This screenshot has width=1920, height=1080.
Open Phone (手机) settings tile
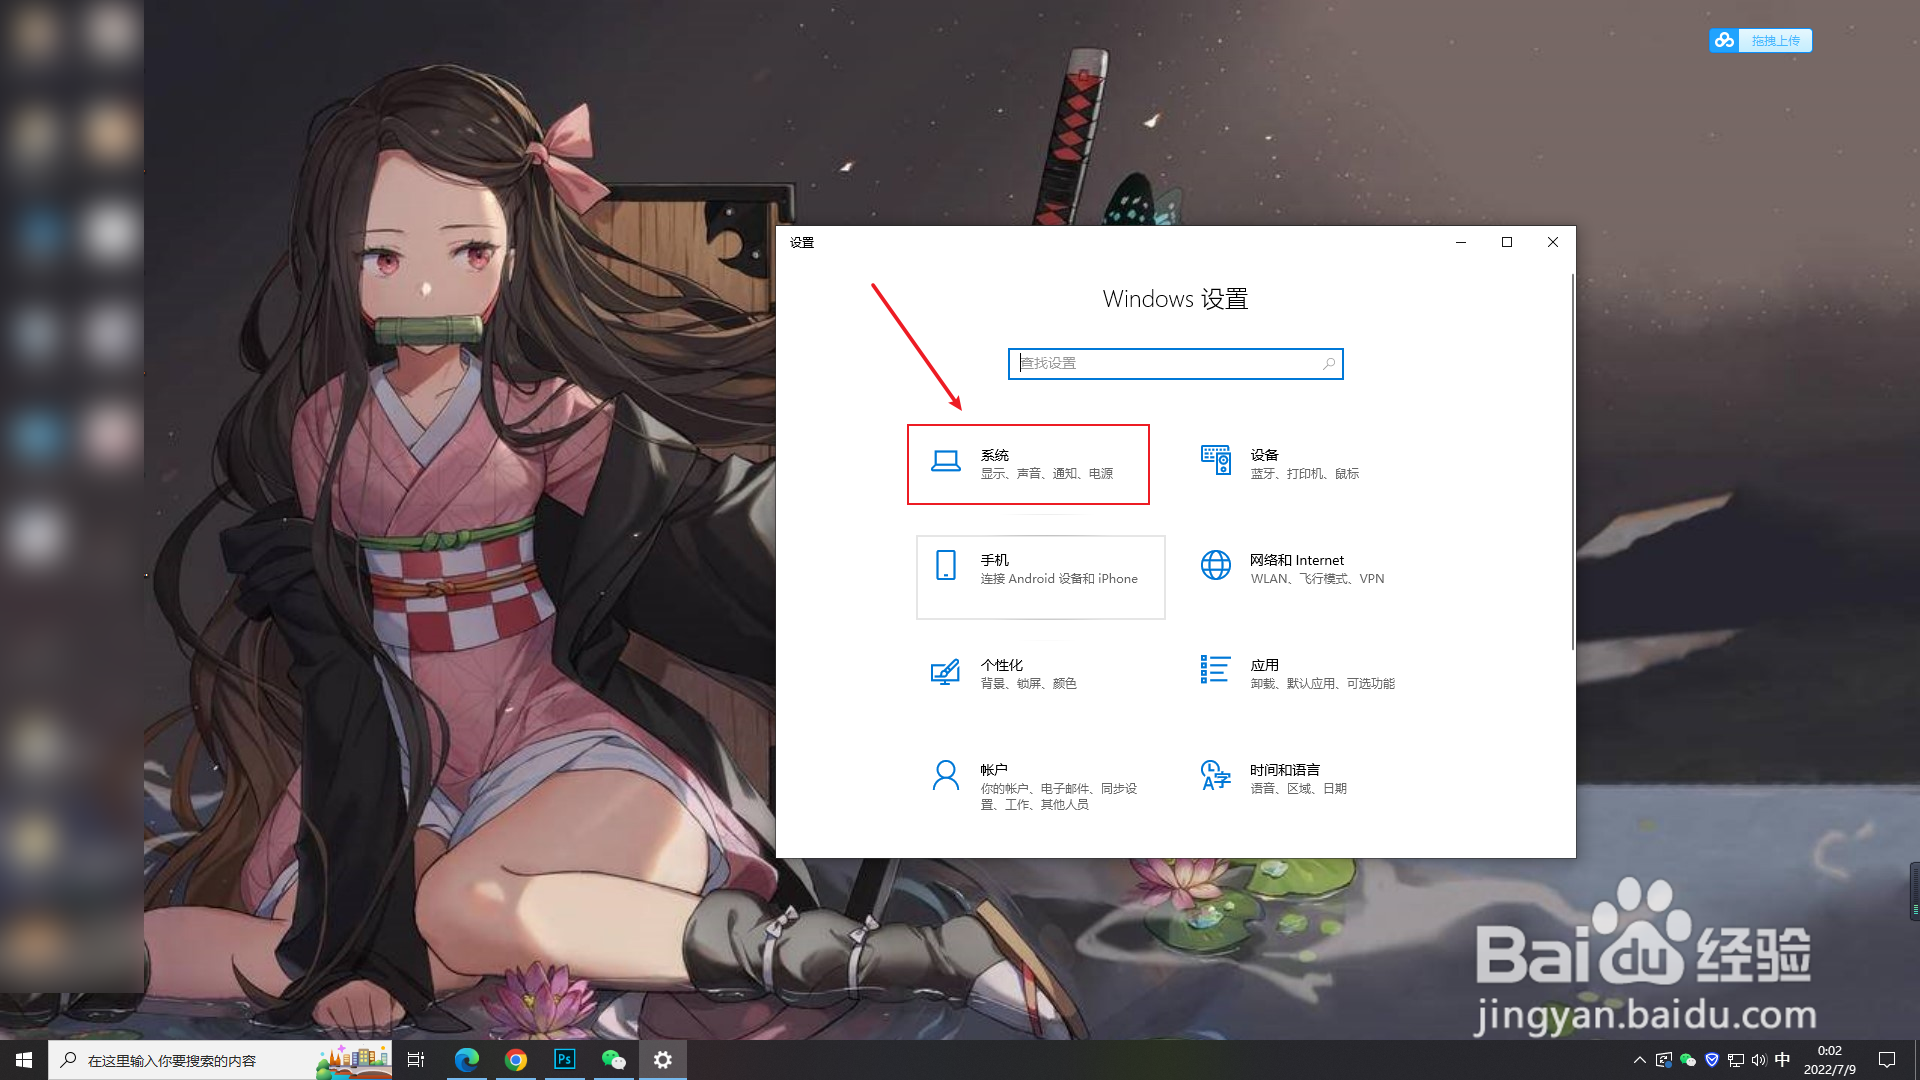tap(1040, 576)
